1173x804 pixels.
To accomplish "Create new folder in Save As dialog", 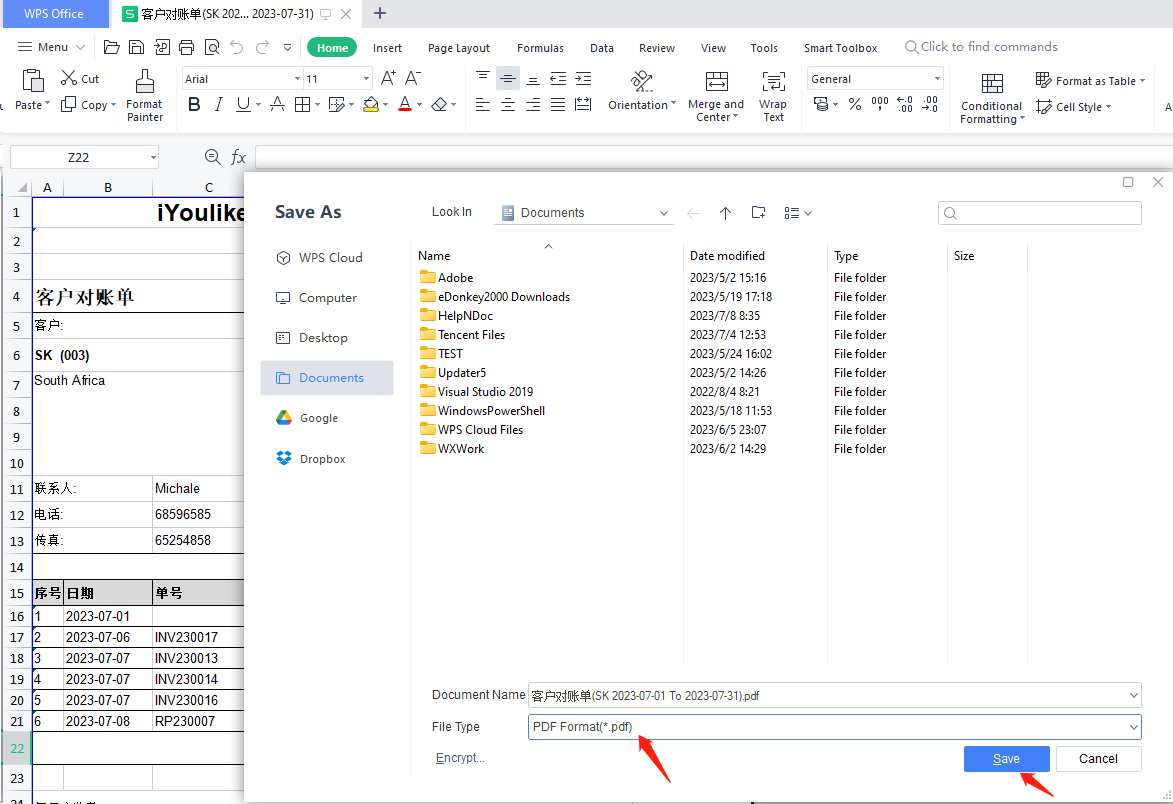I will click(759, 212).
